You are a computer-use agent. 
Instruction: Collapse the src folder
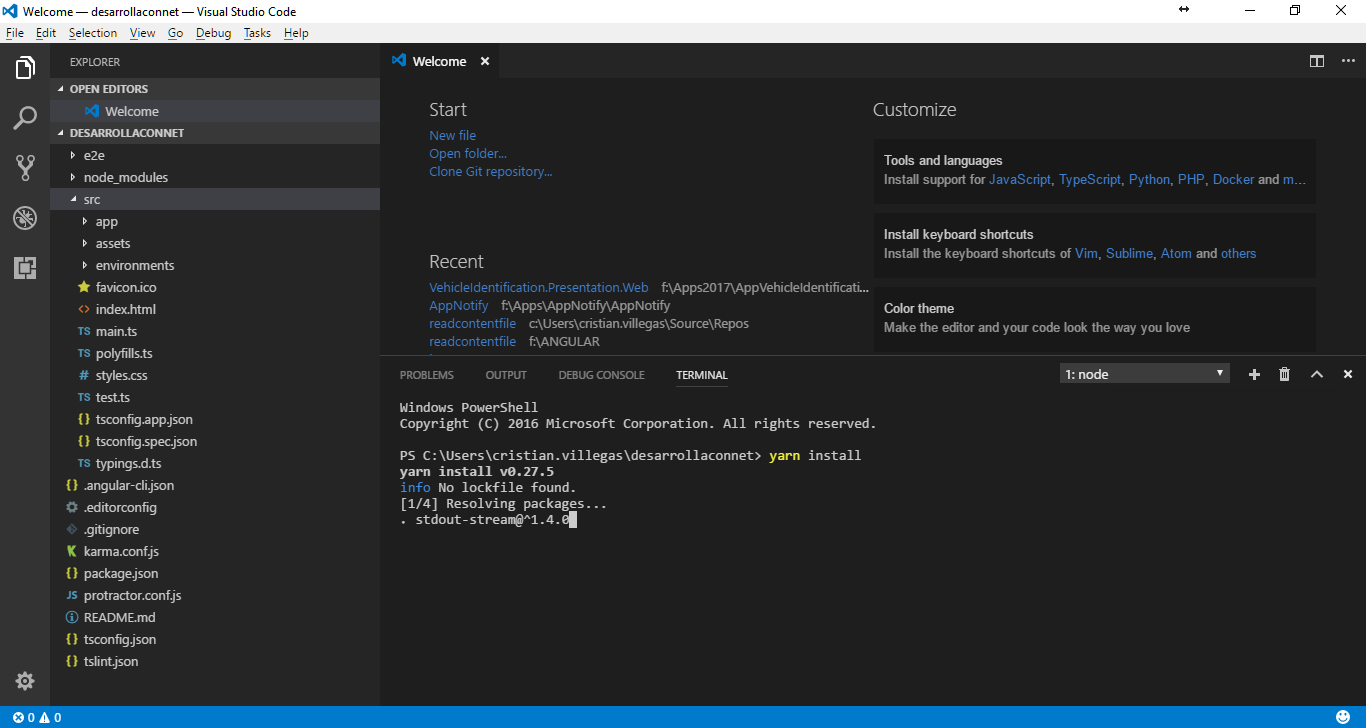(92, 199)
